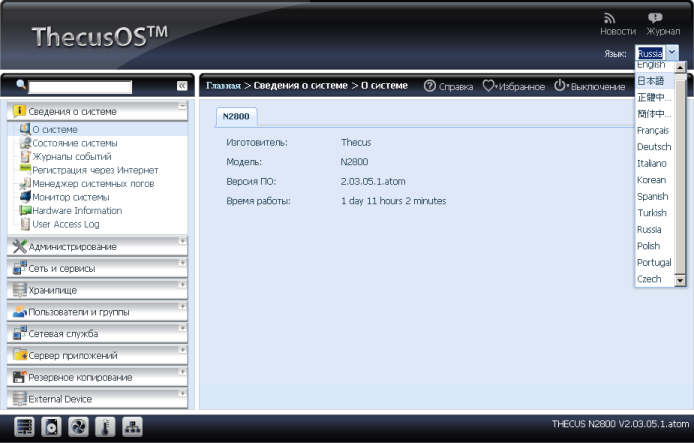694x443 pixels.
Task: Click the Russia language combo box field
Action: [651, 53]
